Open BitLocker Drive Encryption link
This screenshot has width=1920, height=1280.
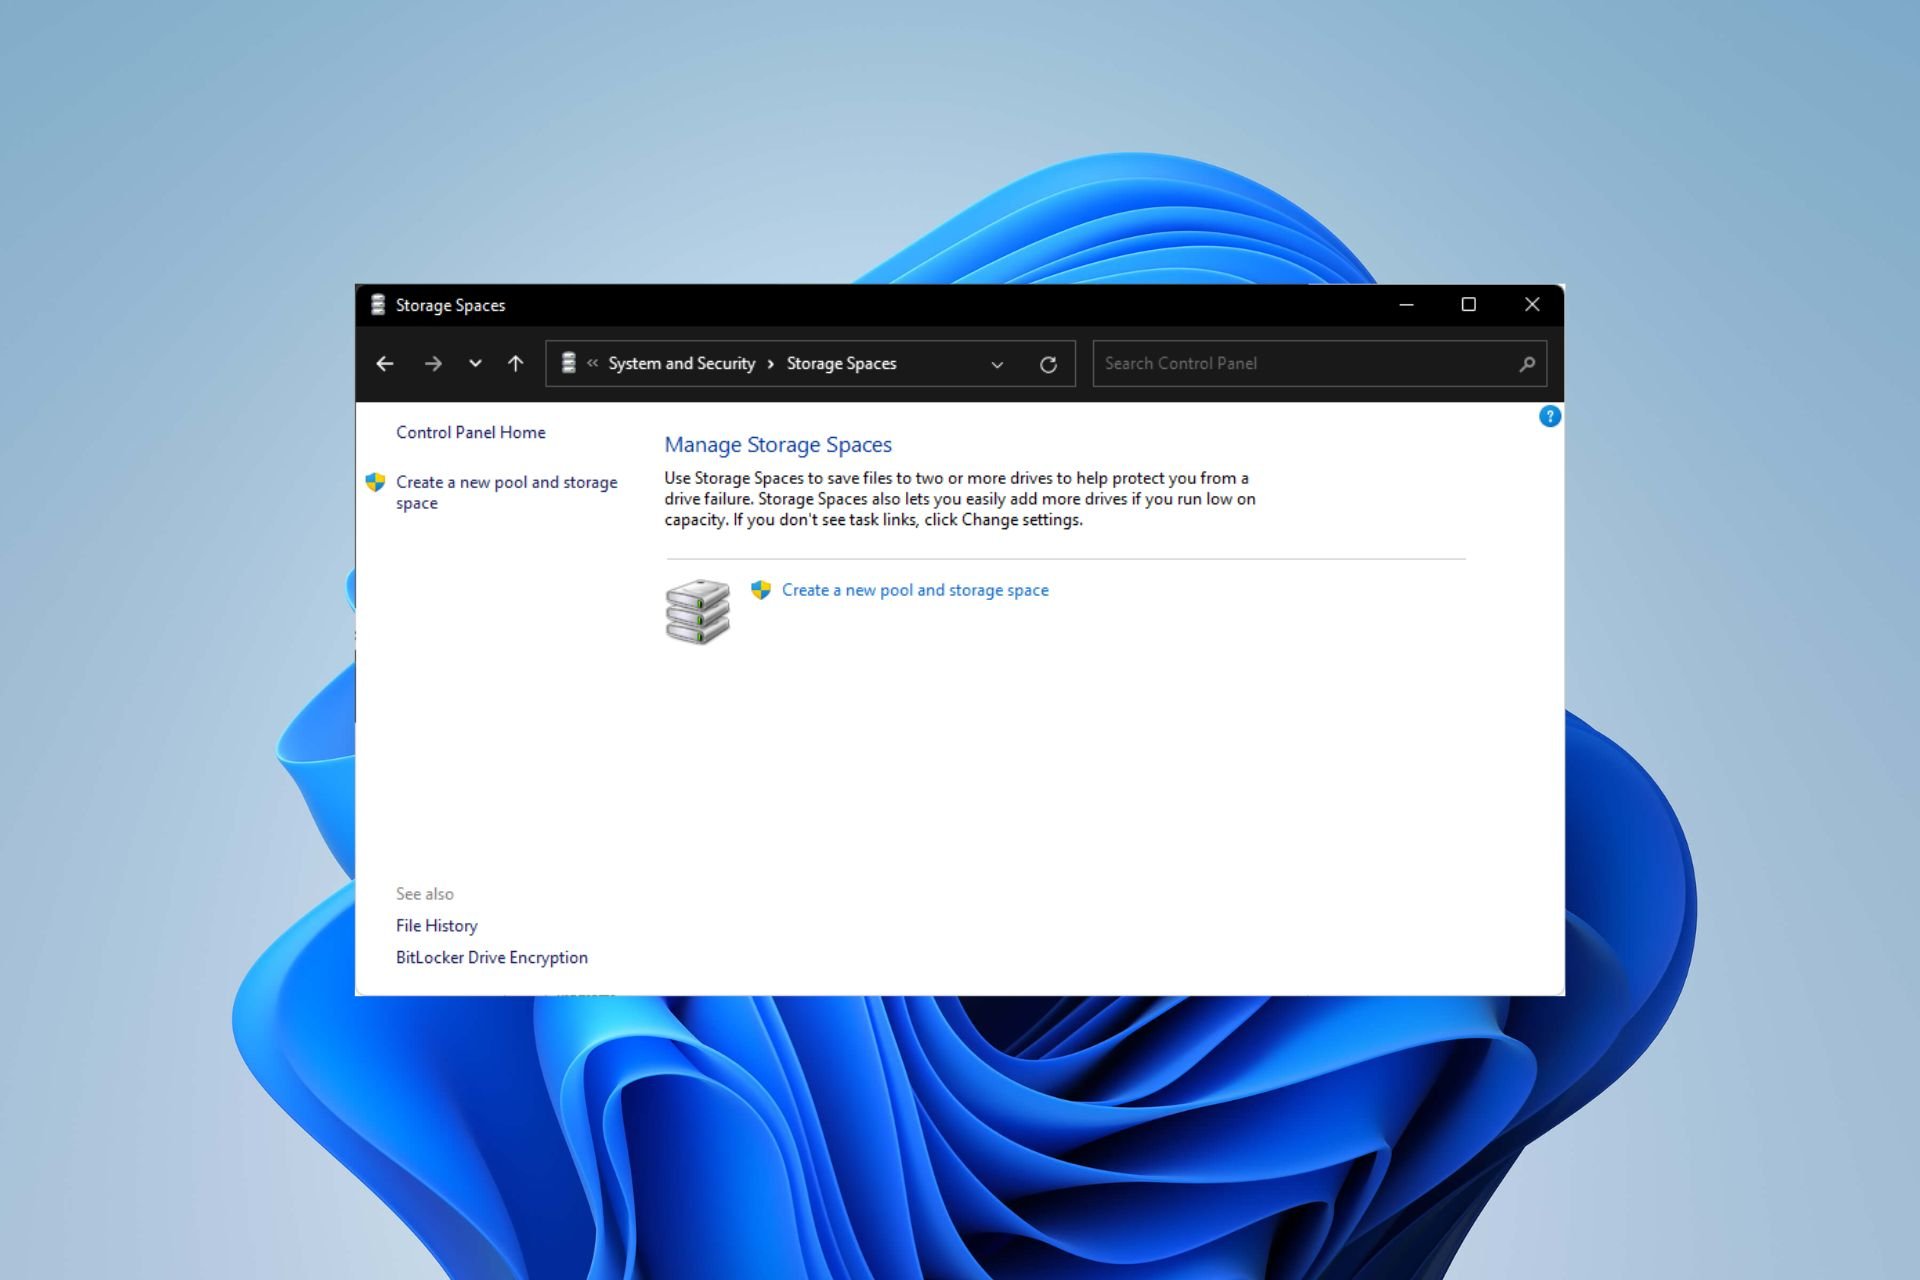pyautogui.click(x=491, y=957)
